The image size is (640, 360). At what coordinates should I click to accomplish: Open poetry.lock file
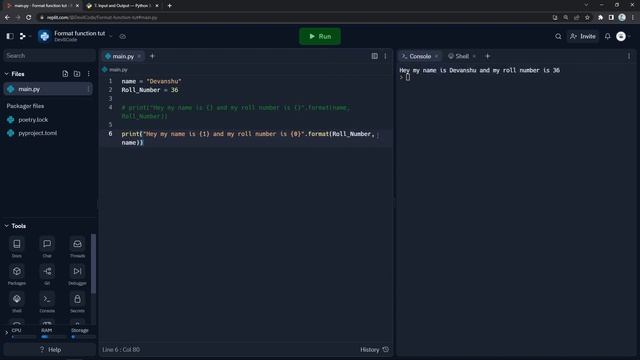[33, 120]
